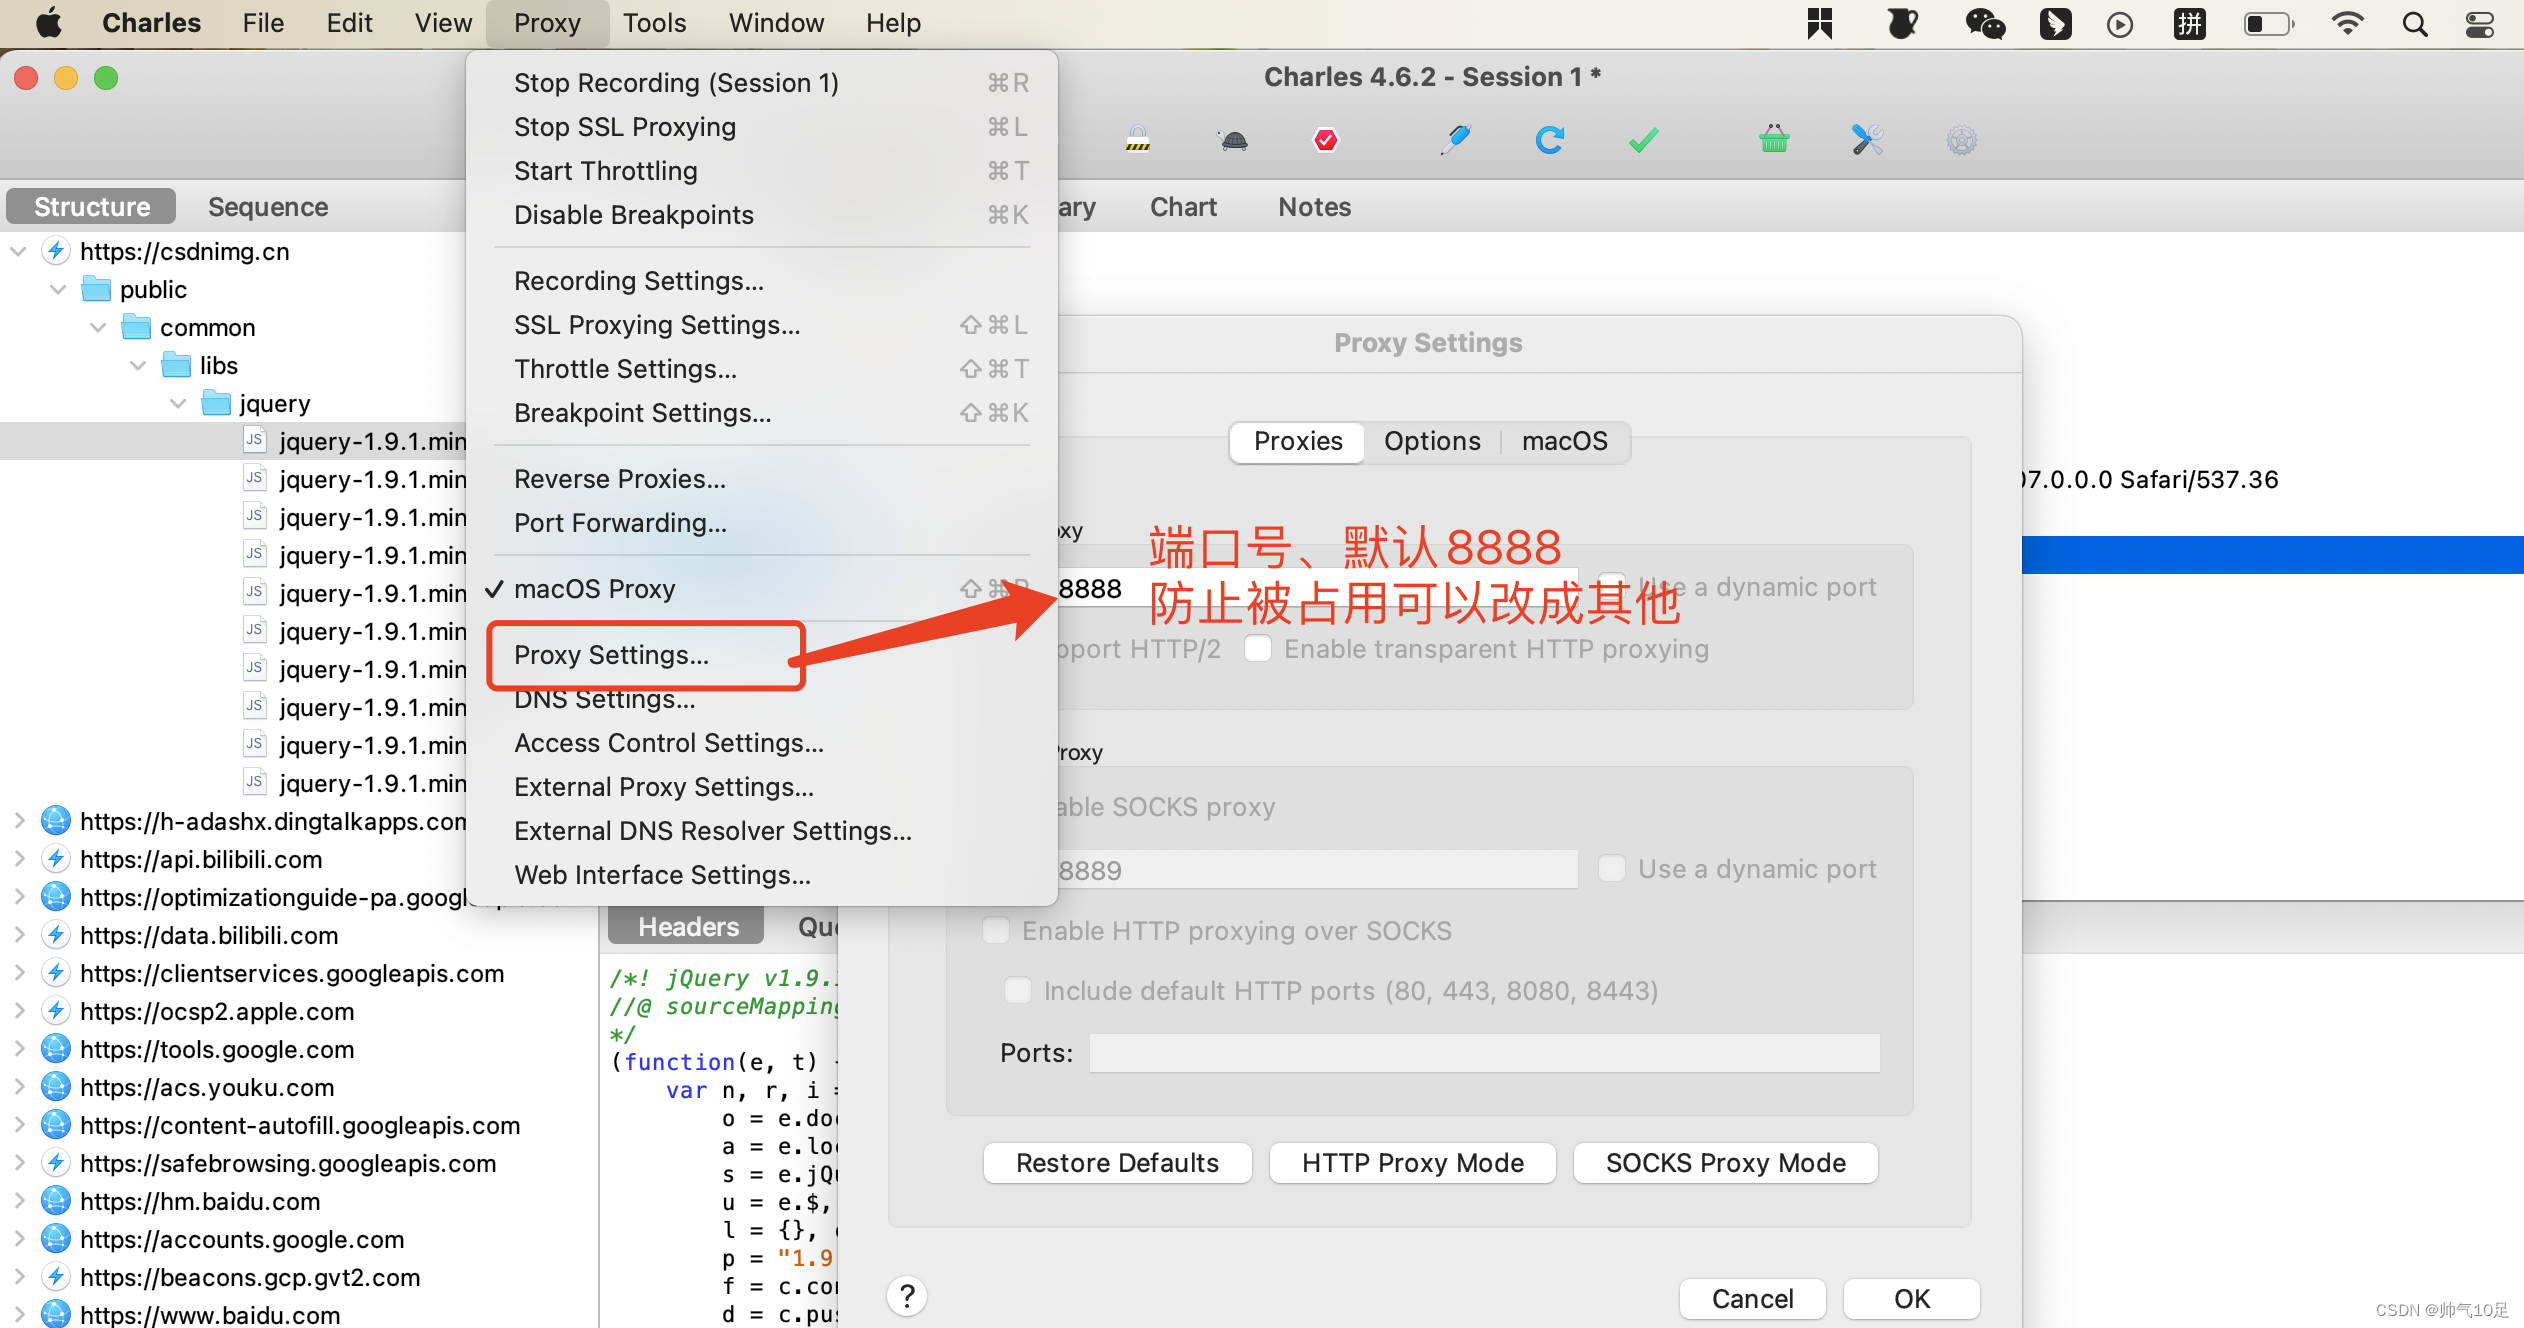Click the Restore Defaults button

1116,1163
